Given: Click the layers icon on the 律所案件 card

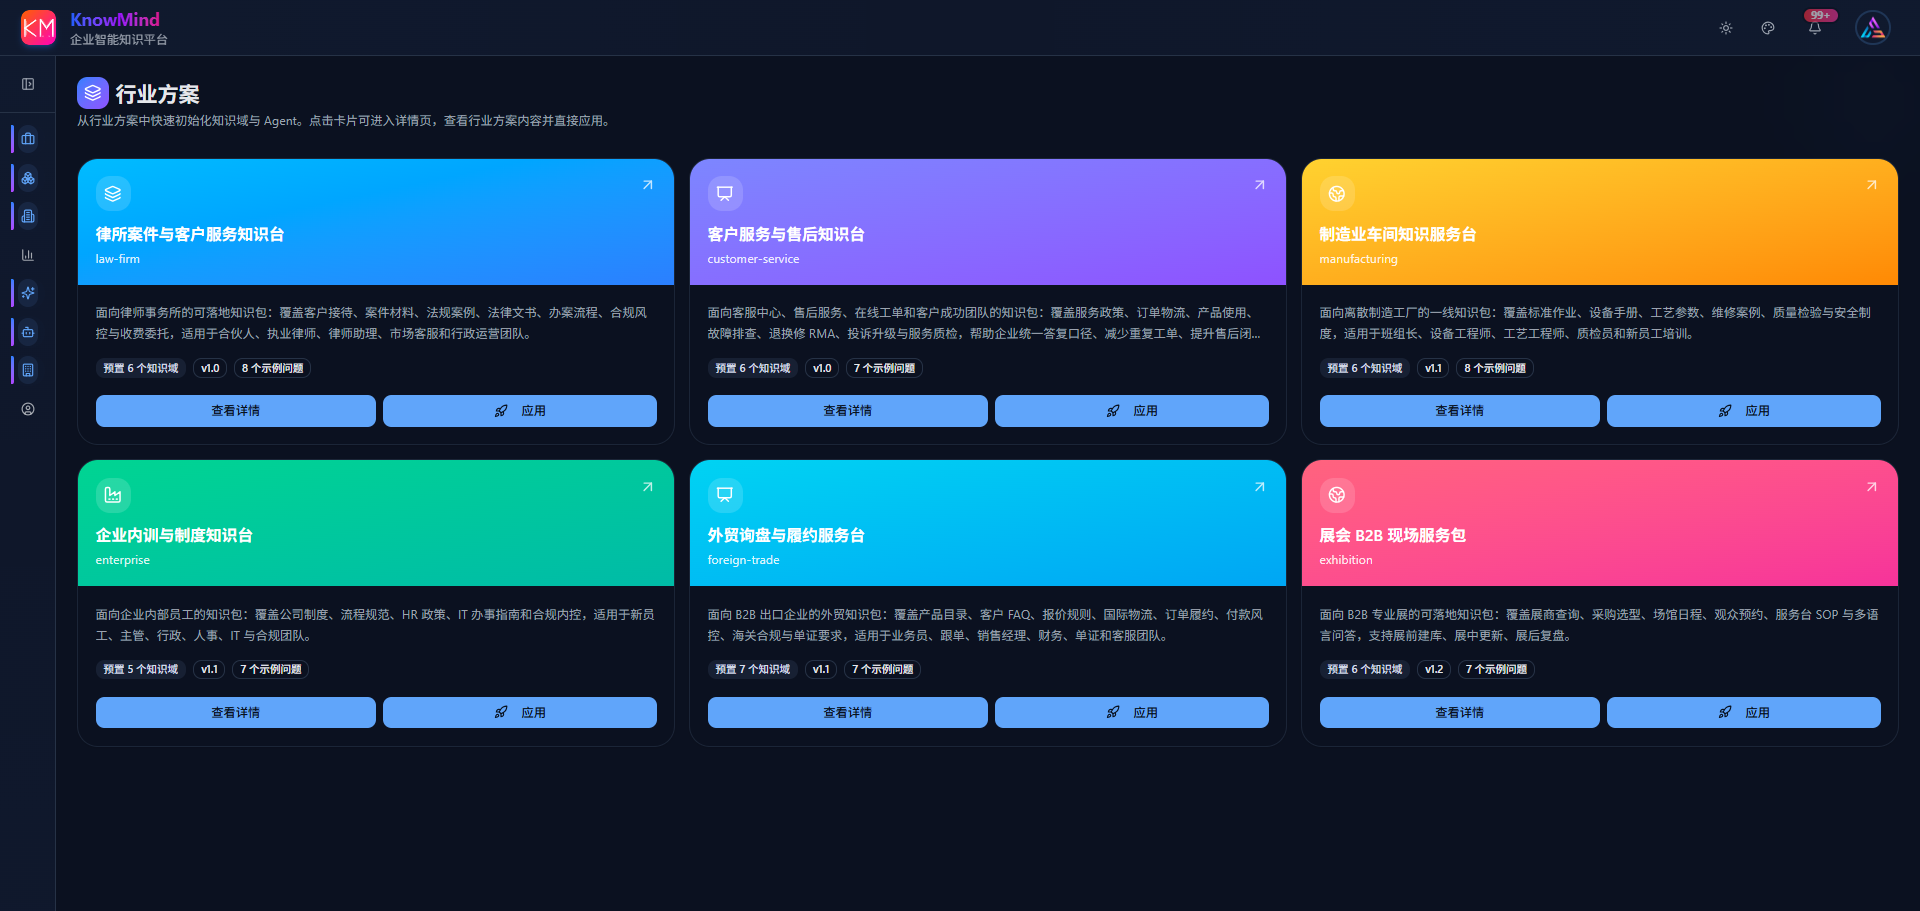Looking at the screenshot, I should 113,193.
